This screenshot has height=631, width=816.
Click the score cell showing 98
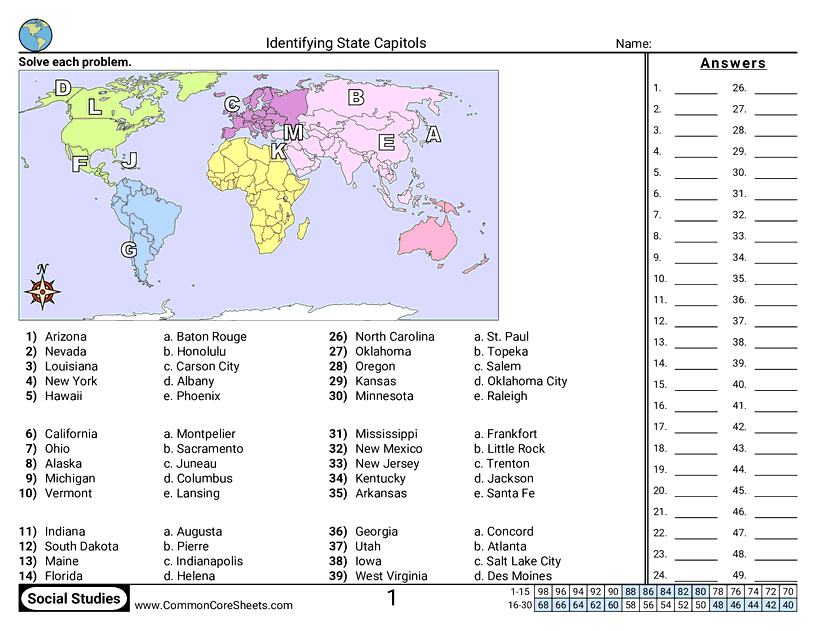pyautogui.click(x=544, y=591)
